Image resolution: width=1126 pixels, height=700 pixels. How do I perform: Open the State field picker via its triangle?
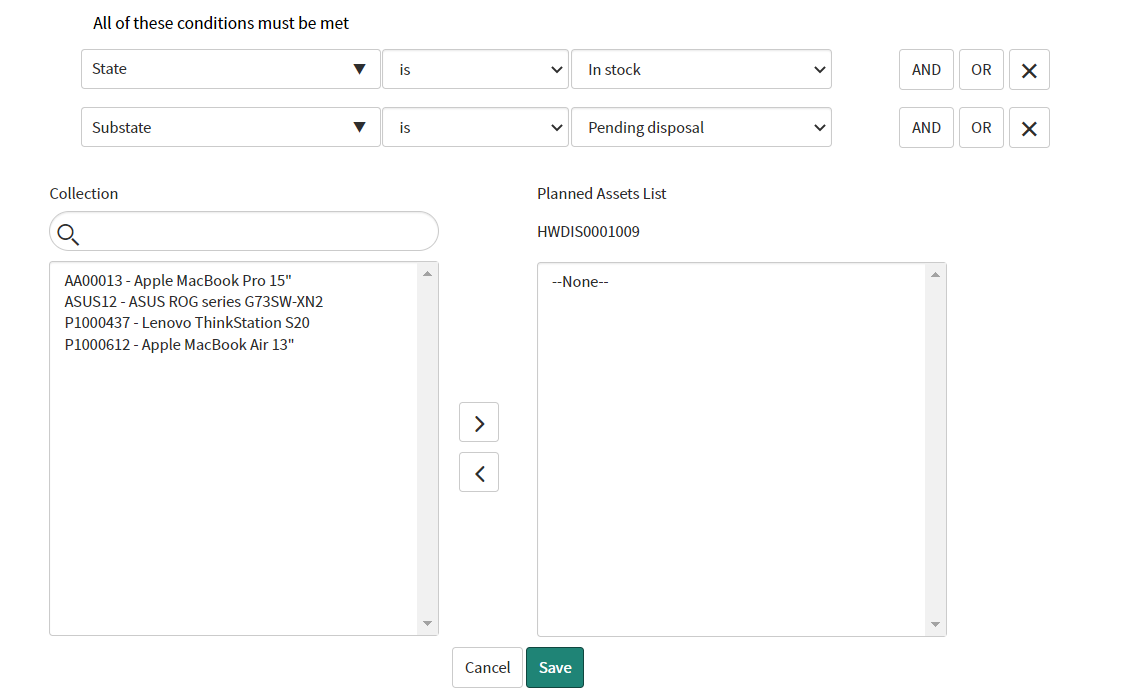(360, 69)
